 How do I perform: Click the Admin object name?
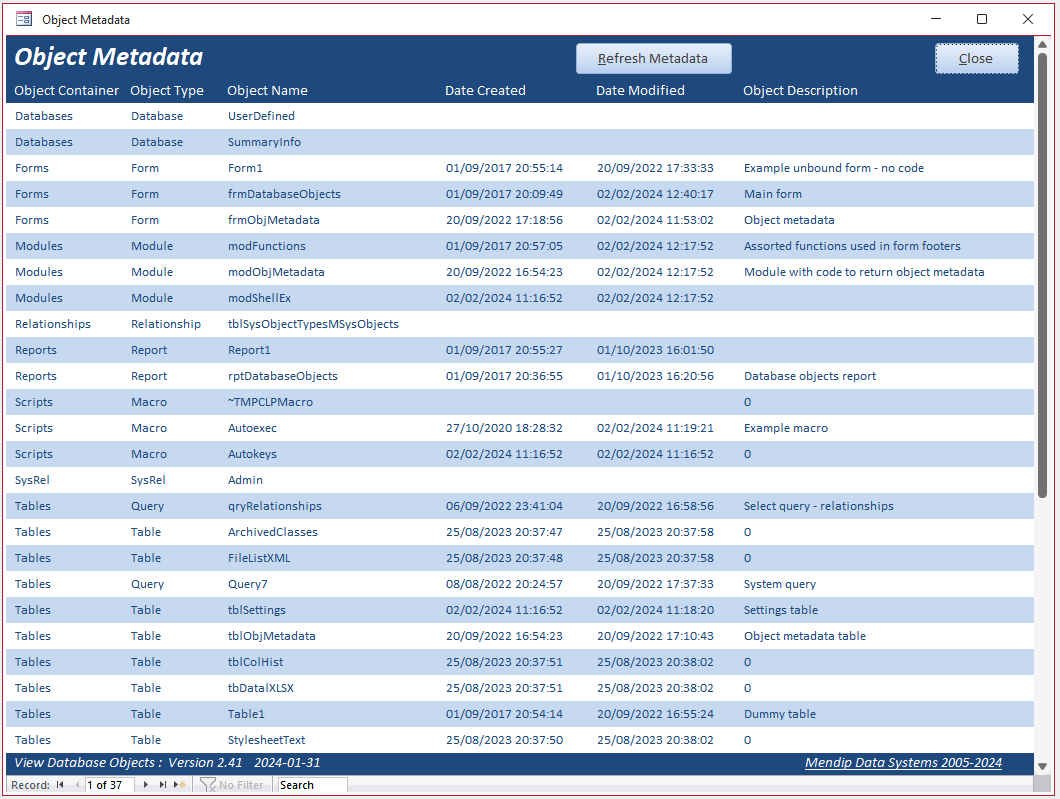245,480
